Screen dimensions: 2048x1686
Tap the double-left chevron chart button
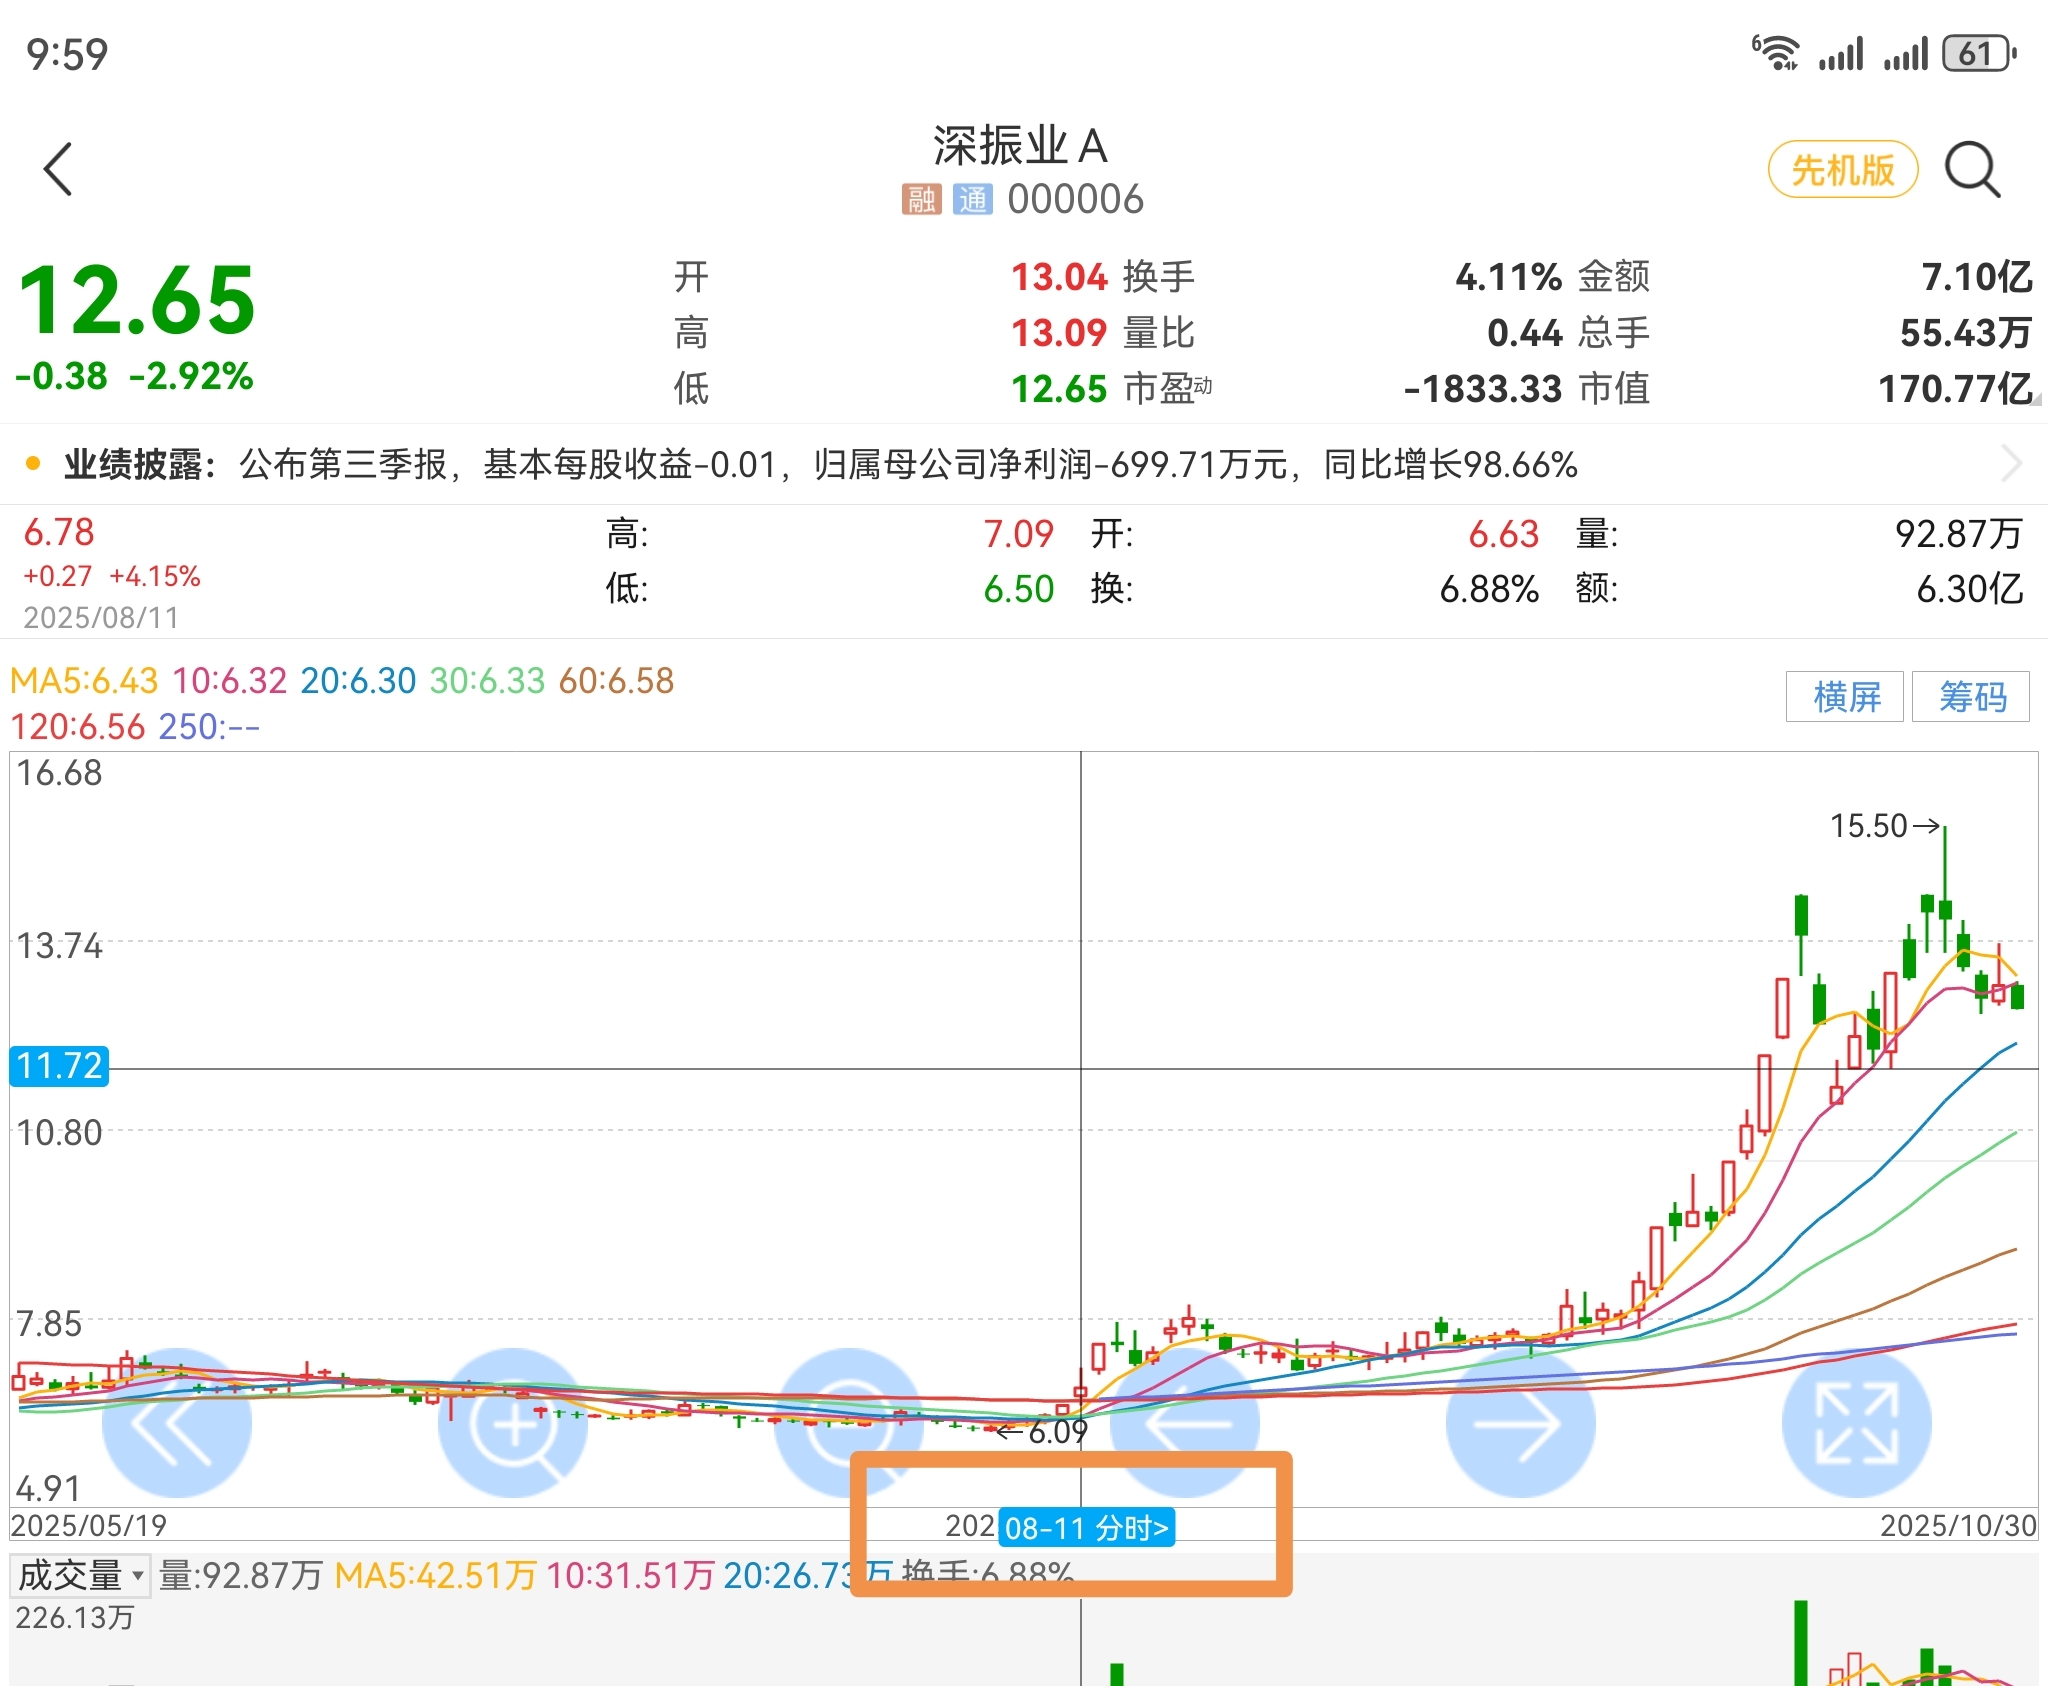pyautogui.click(x=177, y=1422)
